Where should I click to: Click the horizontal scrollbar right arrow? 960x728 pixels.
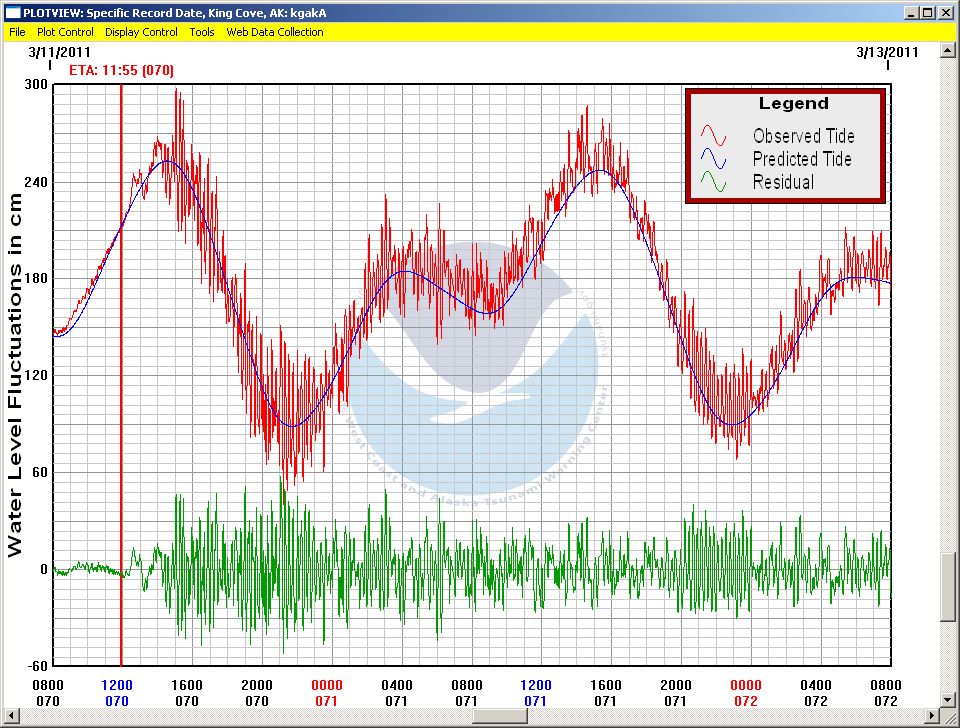[x=934, y=717]
